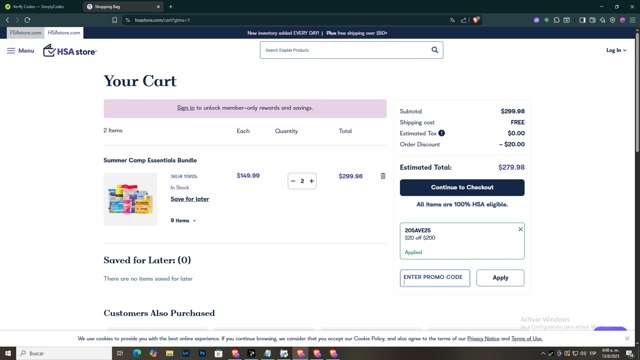Image resolution: width=640 pixels, height=360 pixels.
Task: Dismiss the cookie notice banner
Action: pos(627,338)
